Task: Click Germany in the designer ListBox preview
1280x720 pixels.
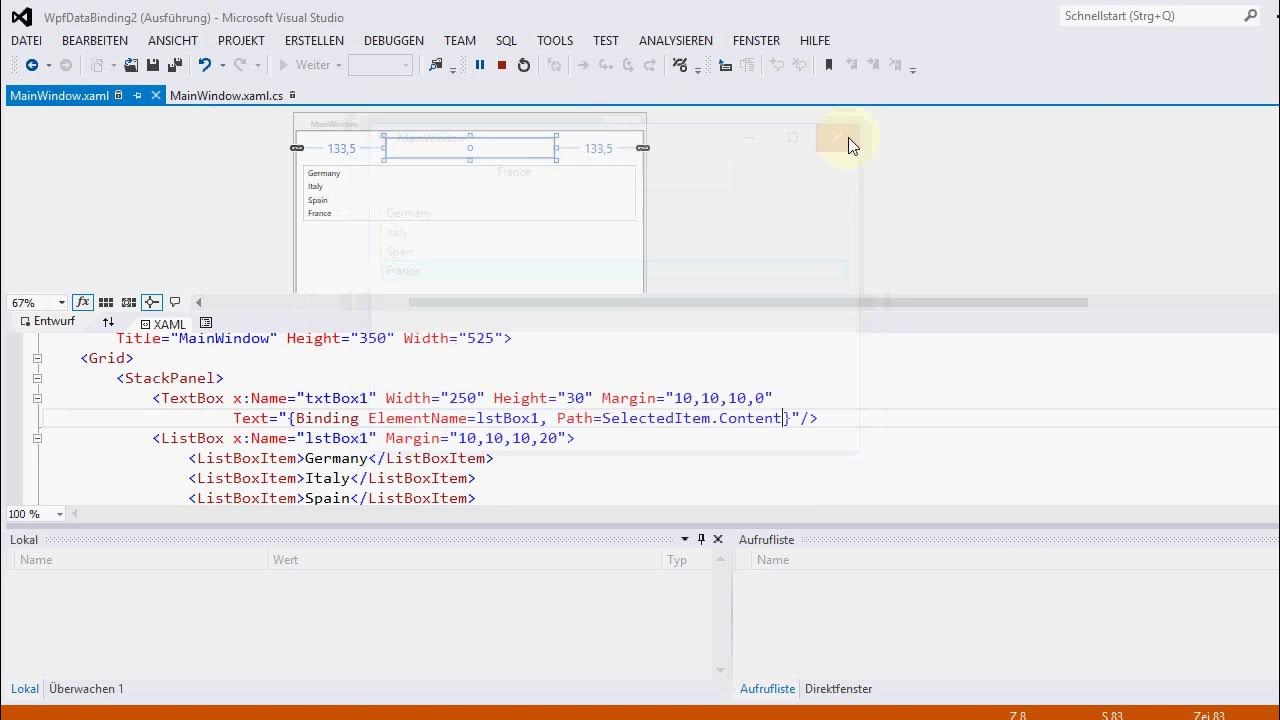Action: click(x=324, y=173)
